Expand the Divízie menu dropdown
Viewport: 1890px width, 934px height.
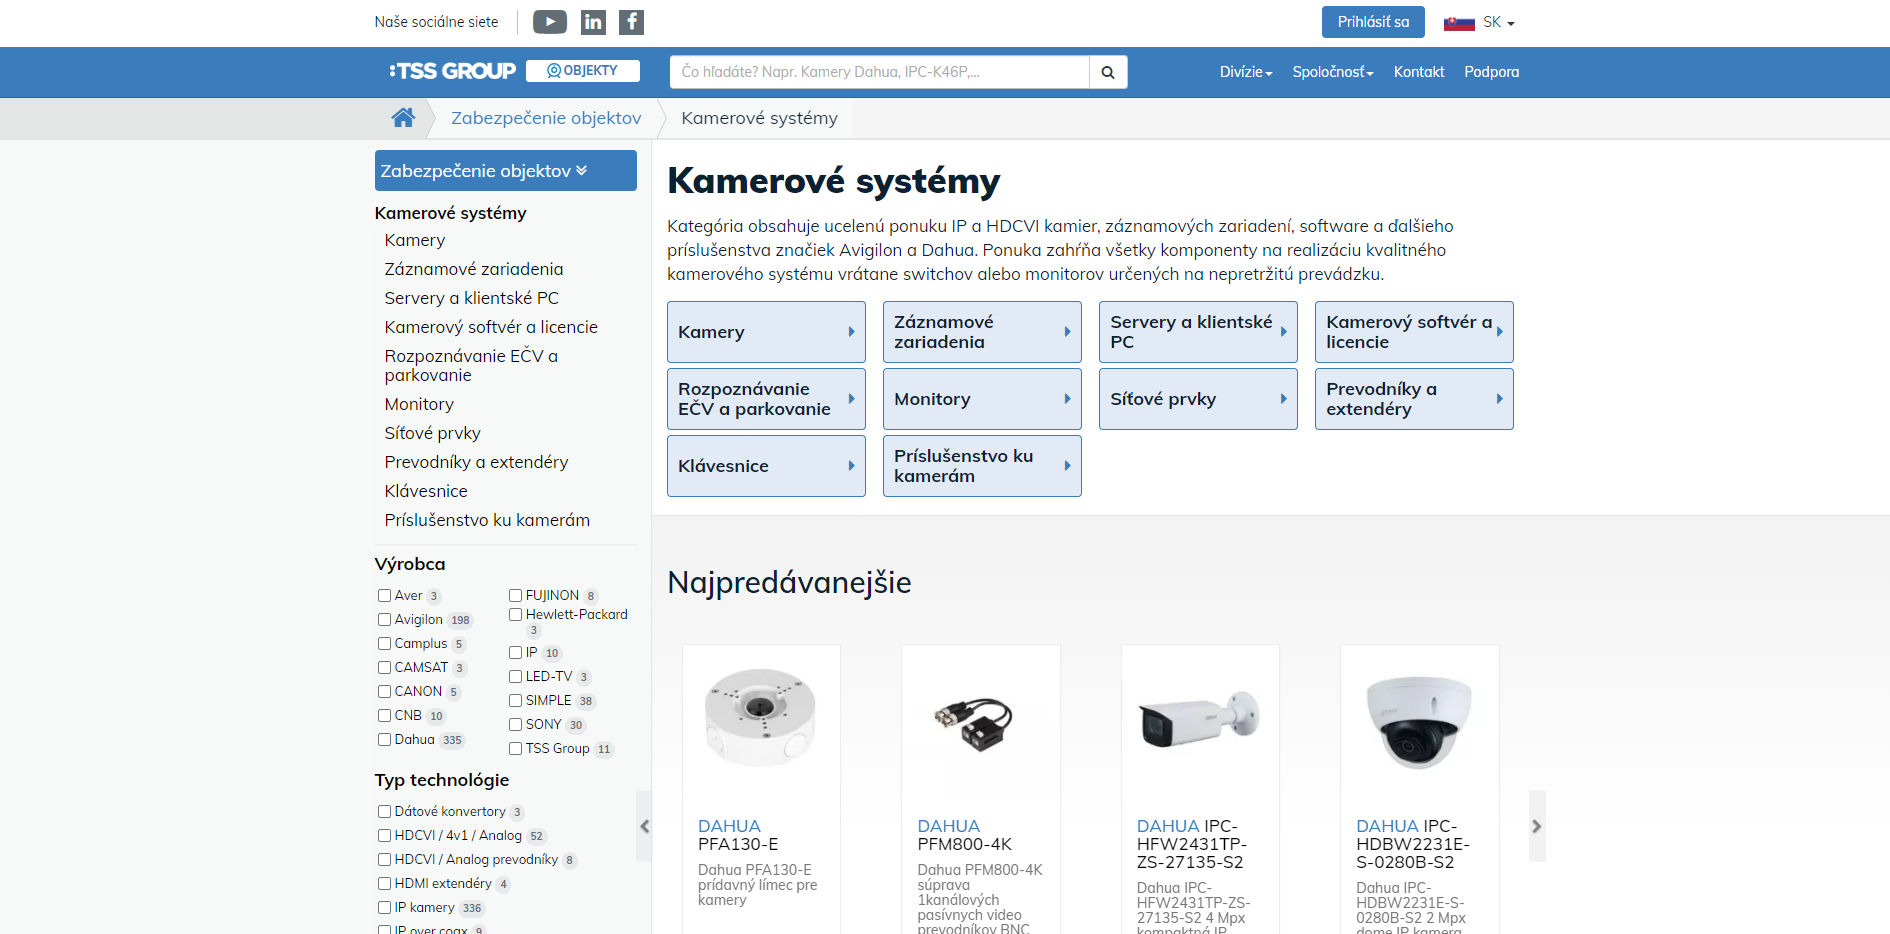[1245, 72]
